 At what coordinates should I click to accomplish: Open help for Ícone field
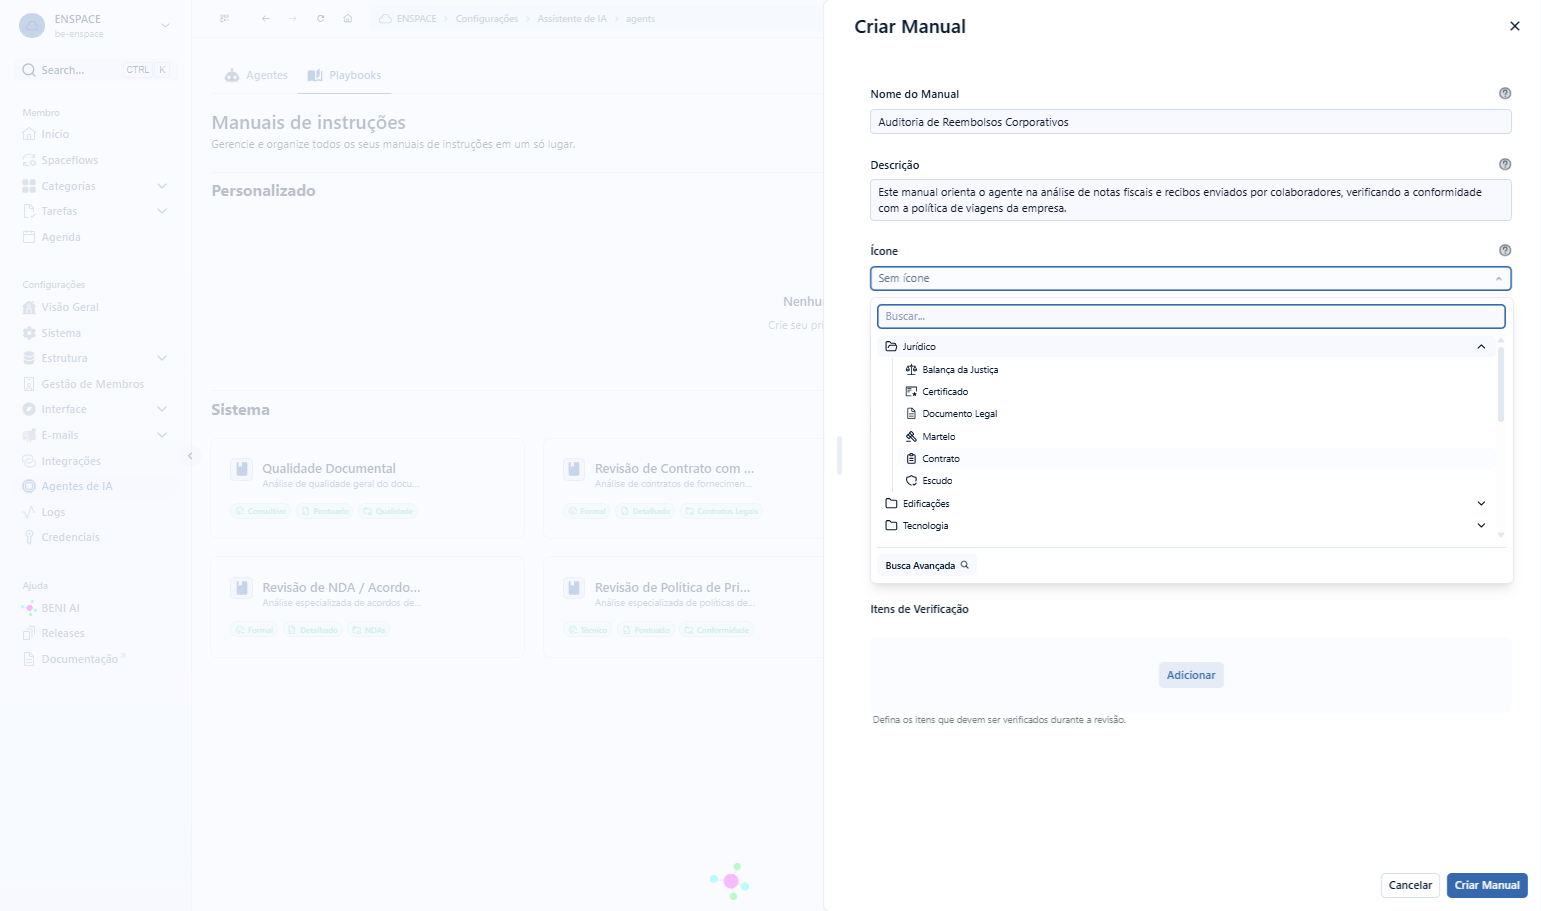click(1505, 250)
